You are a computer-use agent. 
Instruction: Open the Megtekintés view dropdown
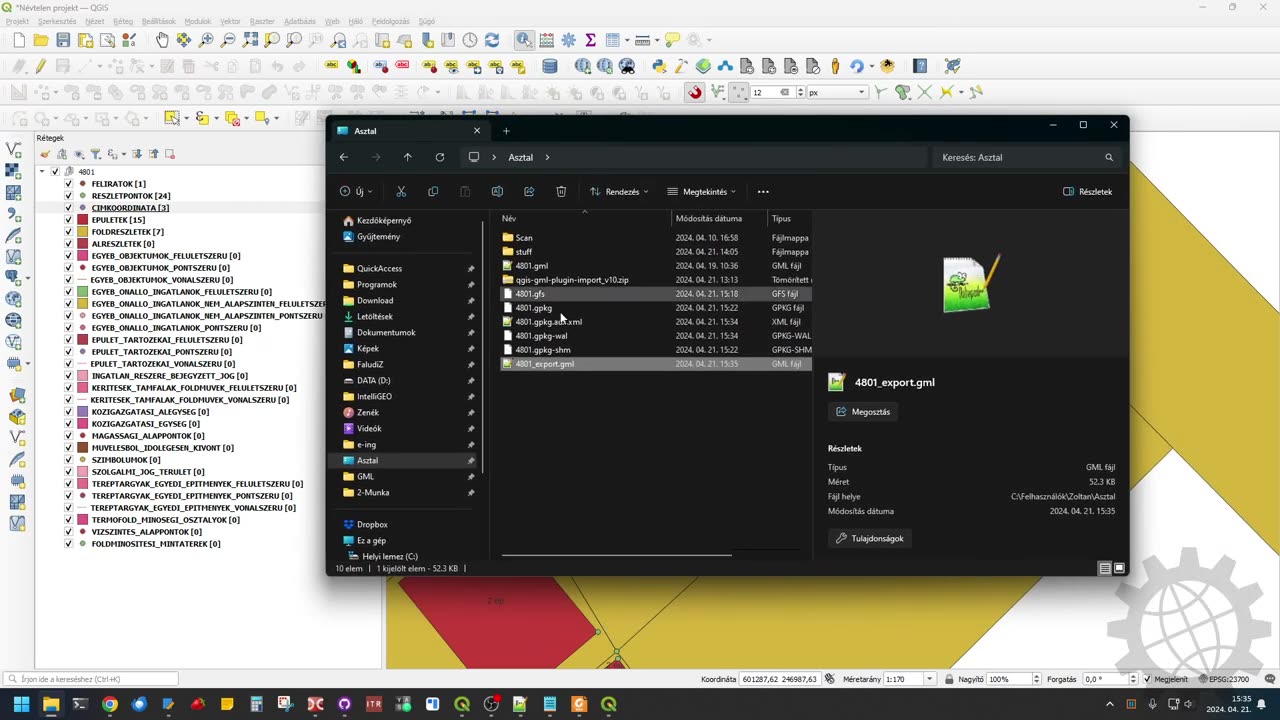[701, 191]
